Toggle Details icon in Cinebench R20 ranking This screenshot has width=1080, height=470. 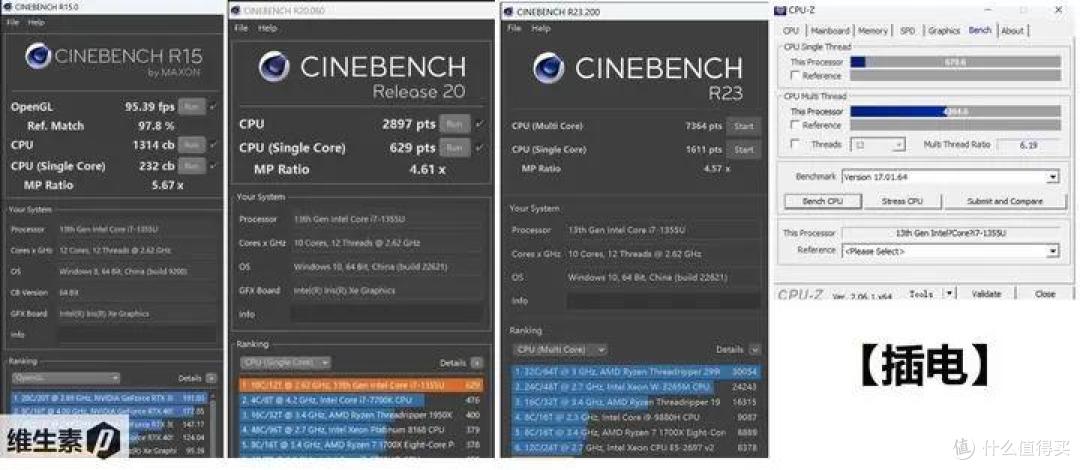(x=477, y=363)
